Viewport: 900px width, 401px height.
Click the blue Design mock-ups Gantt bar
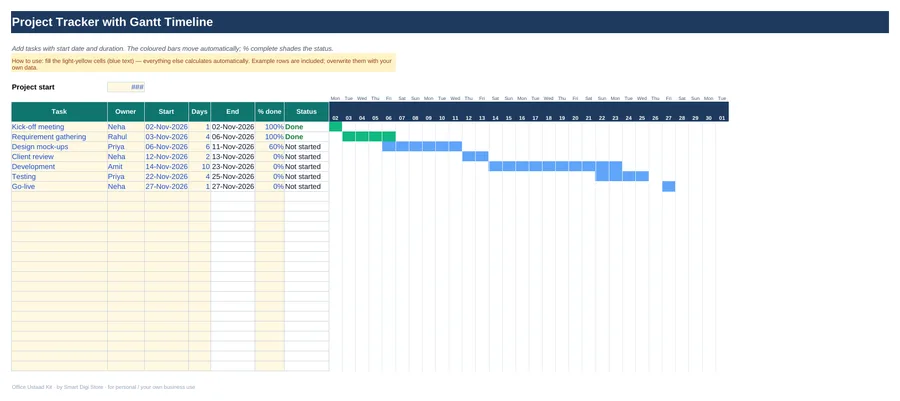(422, 146)
